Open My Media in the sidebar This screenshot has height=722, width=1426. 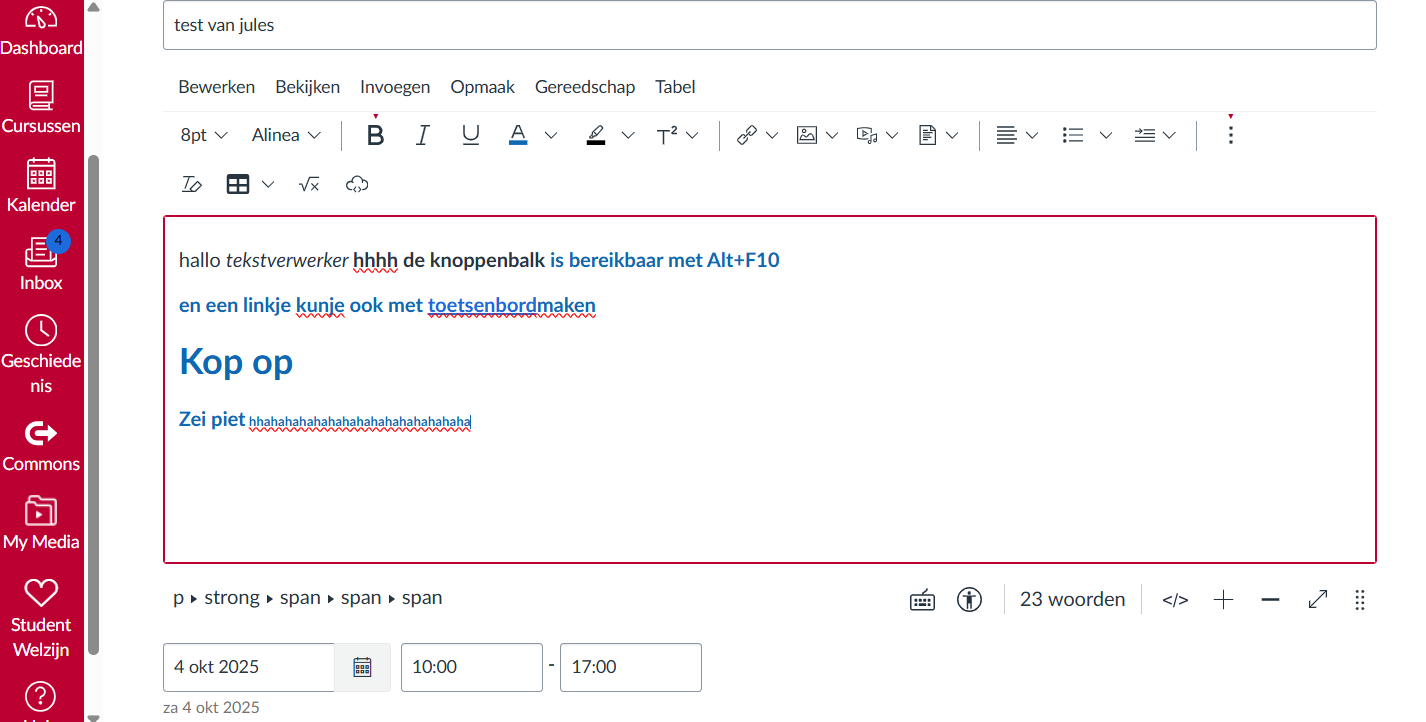coord(41,520)
